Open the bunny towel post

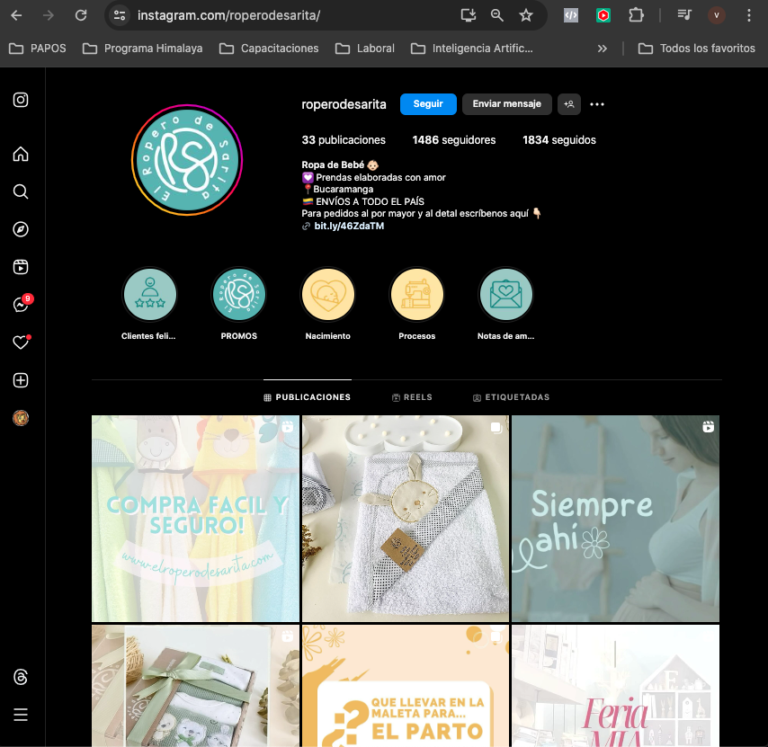[x=405, y=518]
